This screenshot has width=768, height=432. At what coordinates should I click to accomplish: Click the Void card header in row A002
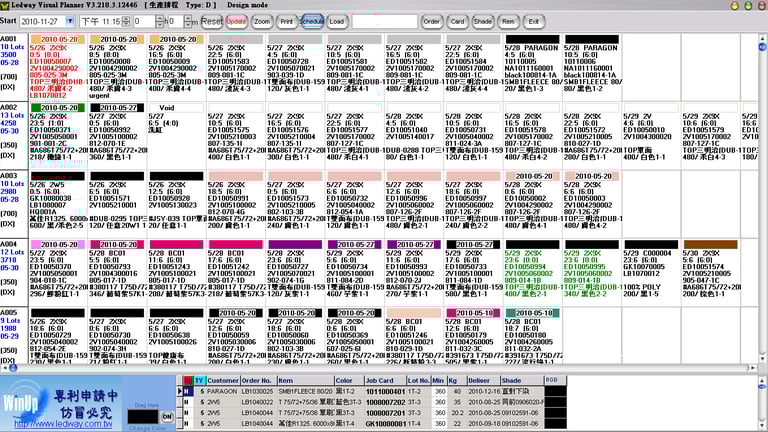[176, 108]
